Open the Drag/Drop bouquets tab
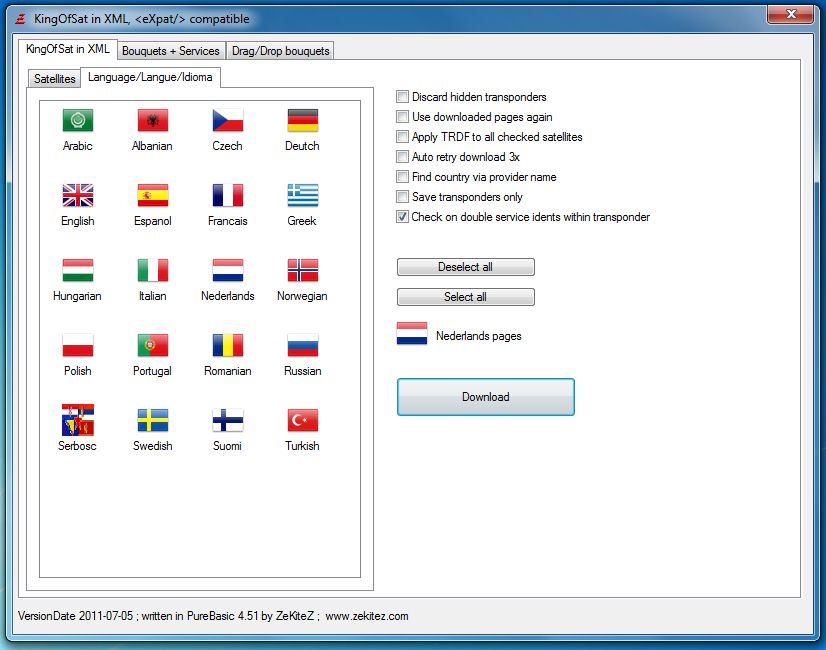The image size is (826, 650). click(280, 51)
